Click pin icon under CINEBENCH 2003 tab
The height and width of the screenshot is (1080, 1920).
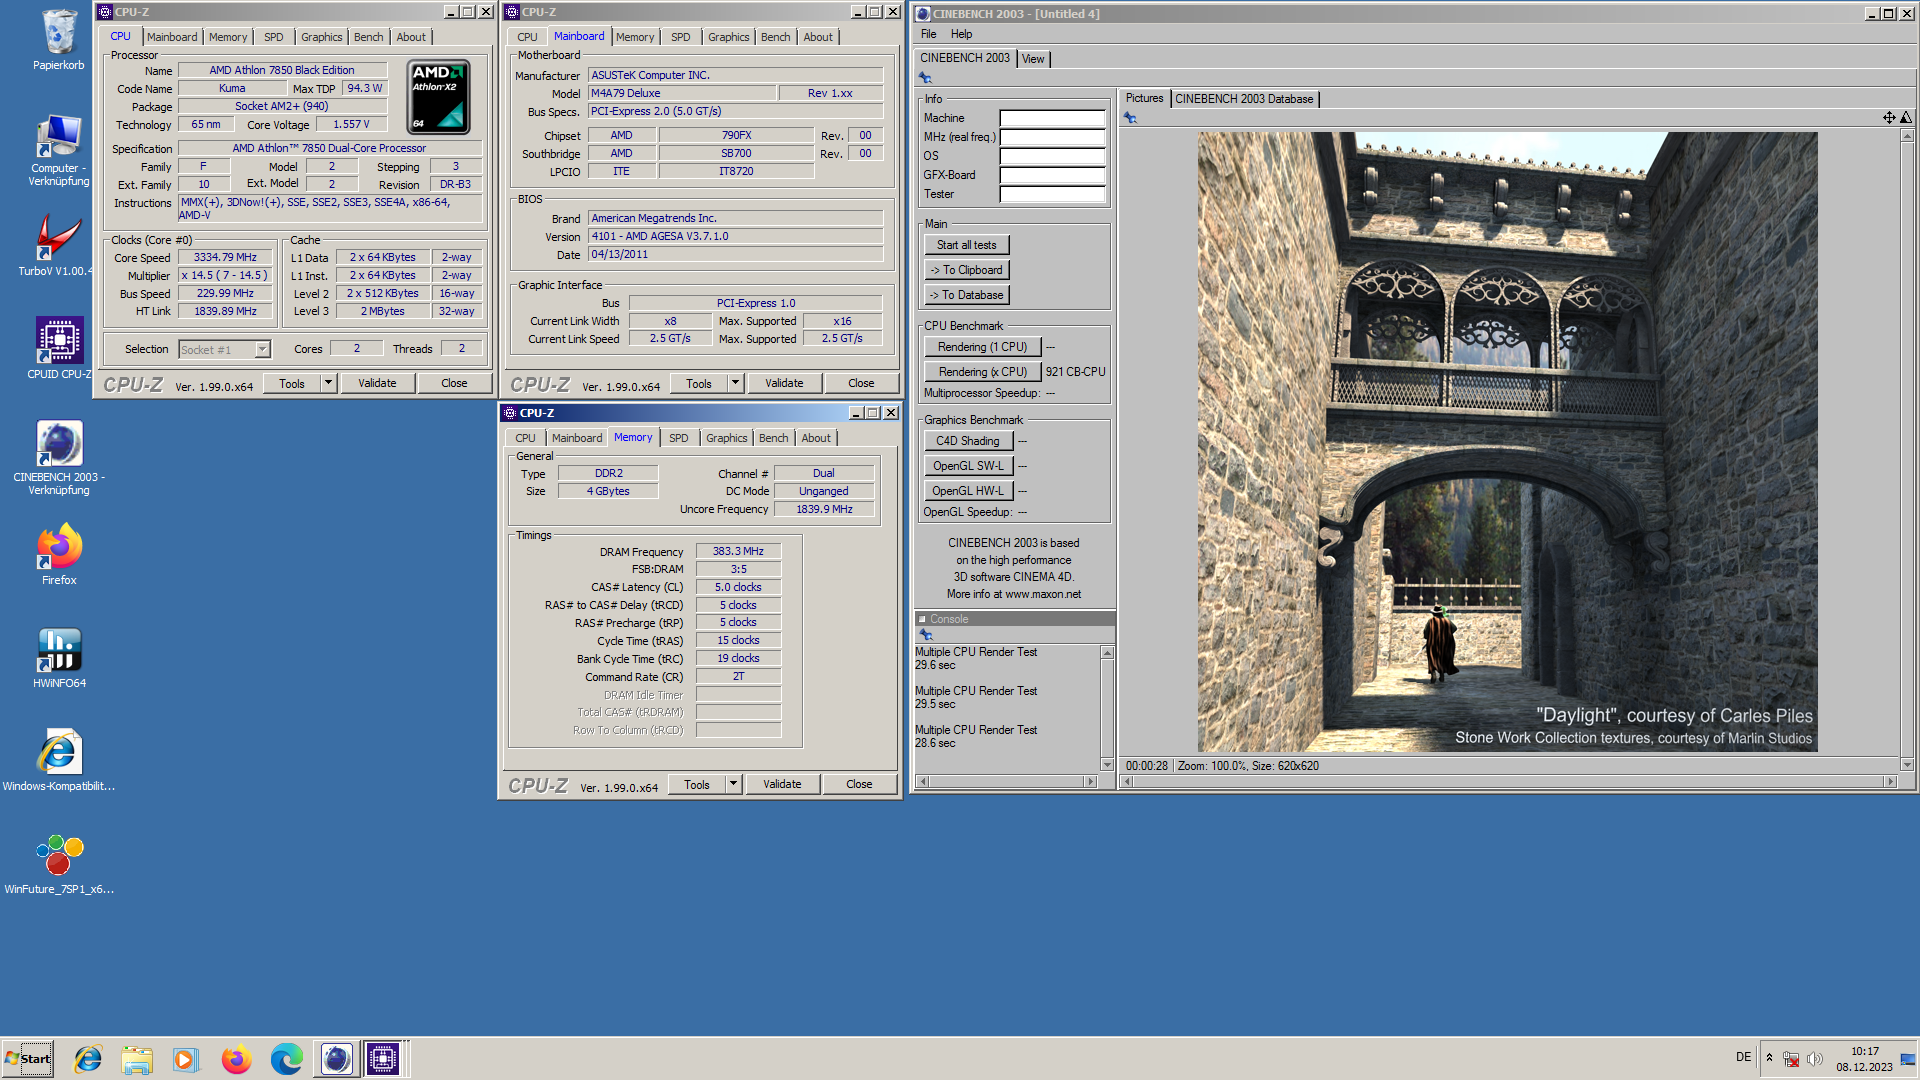pyautogui.click(x=926, y=78)
